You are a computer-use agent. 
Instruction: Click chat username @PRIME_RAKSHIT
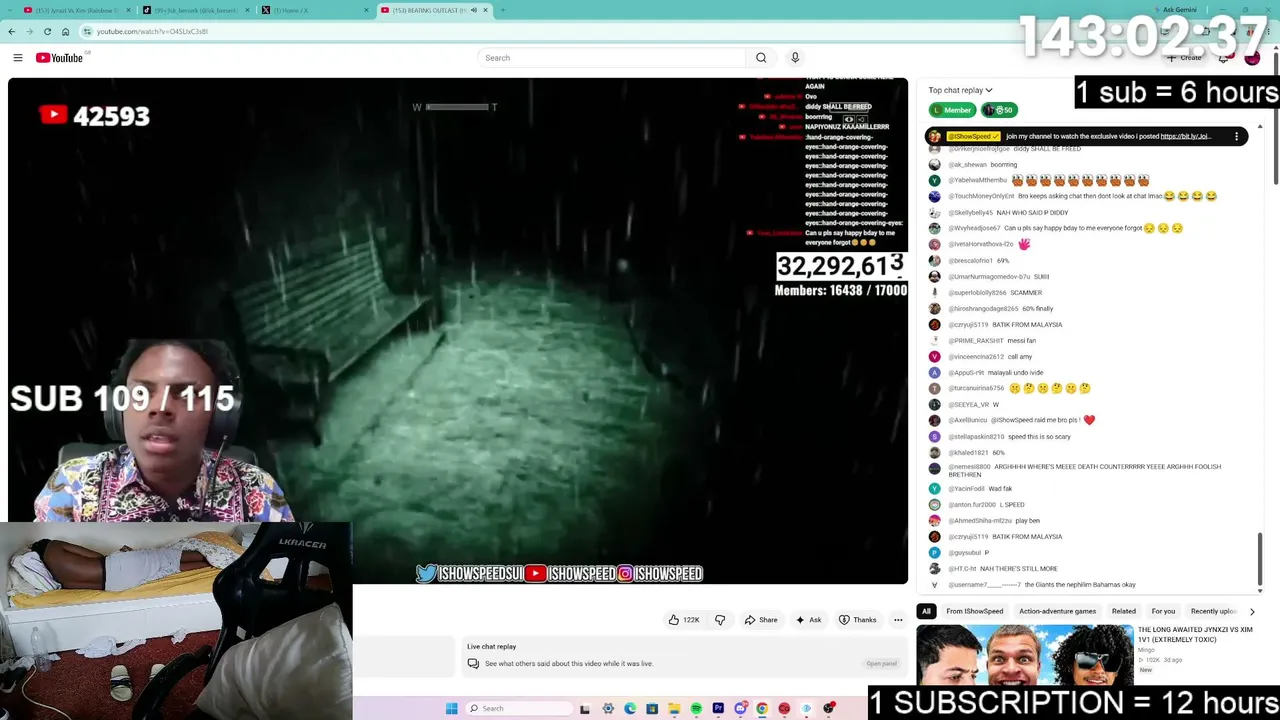coord(975,340)
